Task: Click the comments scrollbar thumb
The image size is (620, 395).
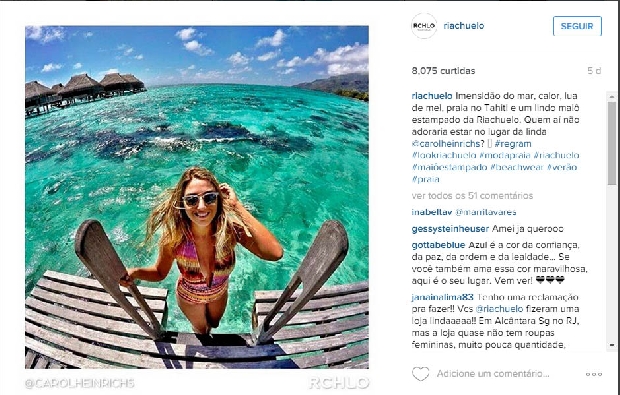Action: click(612, 142)
